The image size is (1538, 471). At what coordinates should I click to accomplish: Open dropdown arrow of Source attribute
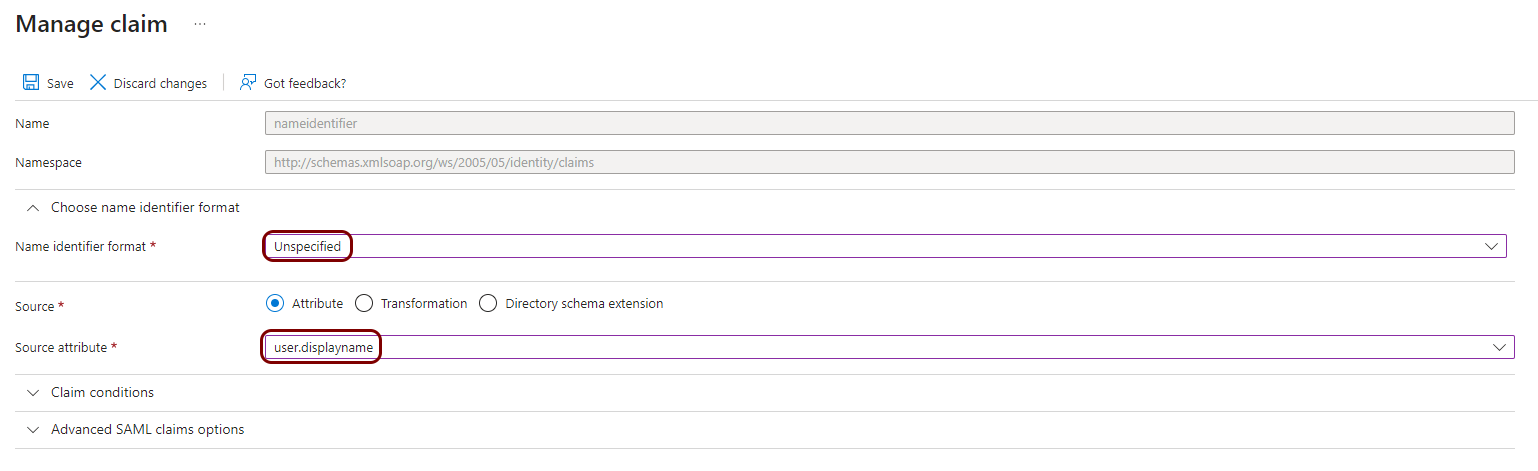click(x=1499, y=347)
